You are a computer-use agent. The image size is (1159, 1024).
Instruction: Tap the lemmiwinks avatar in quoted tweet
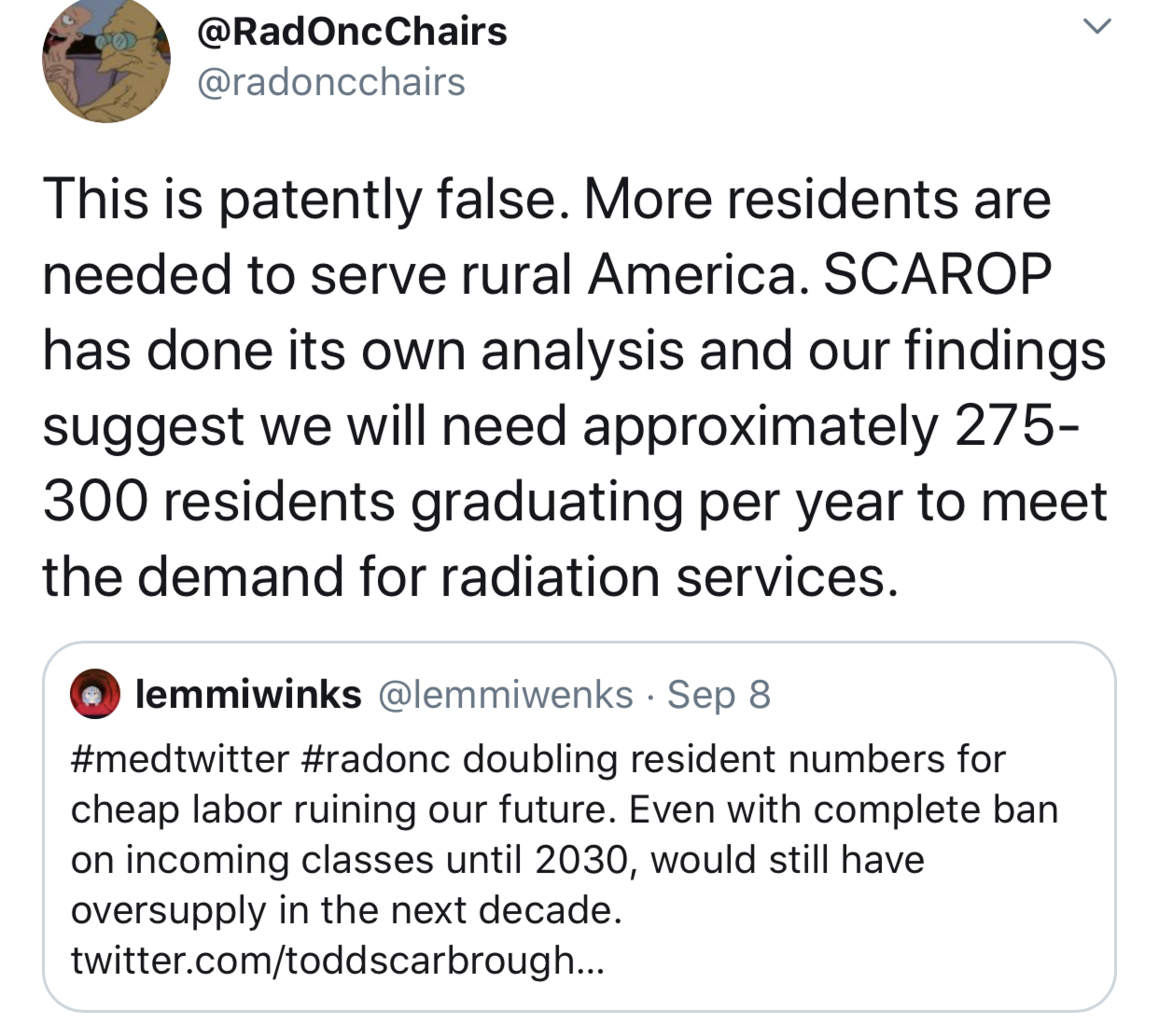coord(95,694)
